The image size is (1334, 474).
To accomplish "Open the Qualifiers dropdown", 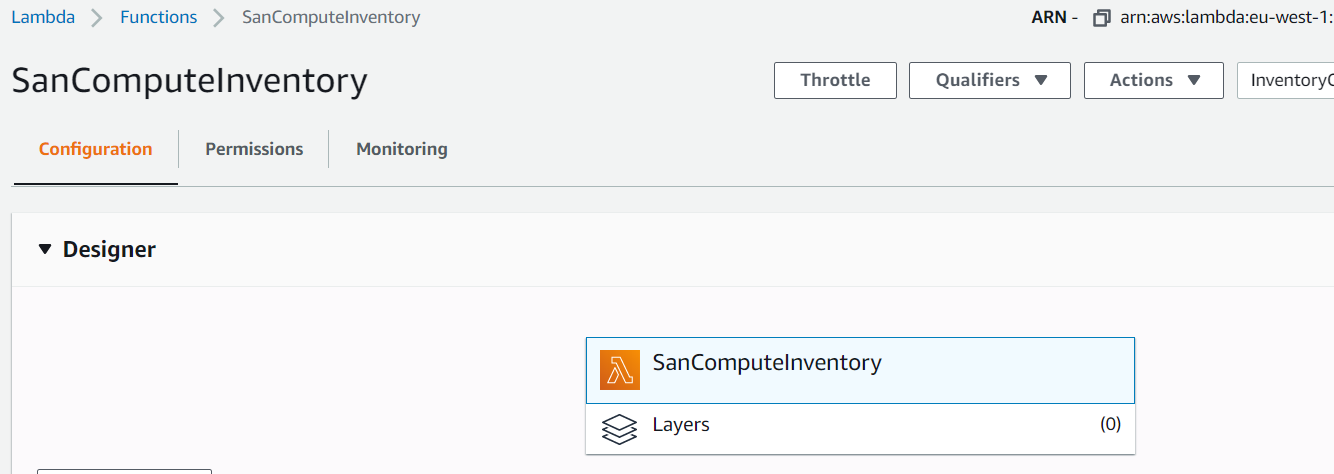I will point(990,80).
